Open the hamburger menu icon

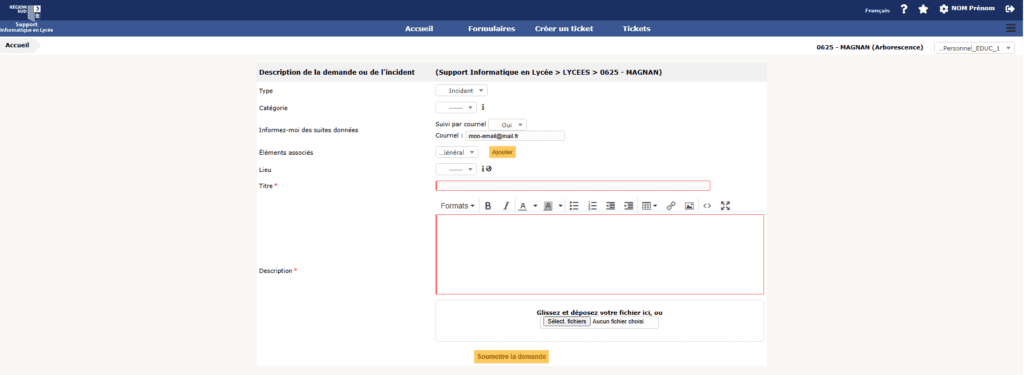tap(1010, 28)
